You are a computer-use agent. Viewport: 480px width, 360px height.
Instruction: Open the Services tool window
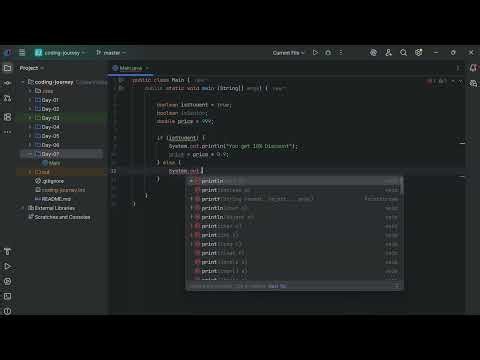[x=7, y=281]
